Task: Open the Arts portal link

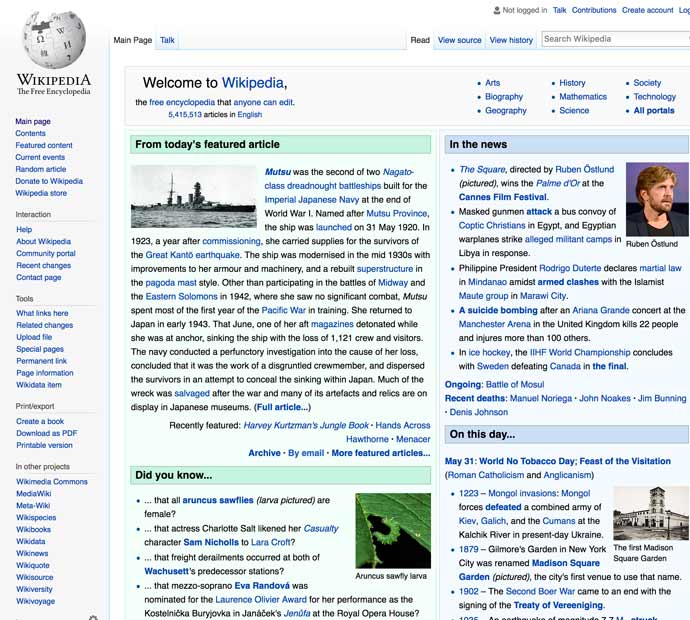Action: tap(492, 83)
